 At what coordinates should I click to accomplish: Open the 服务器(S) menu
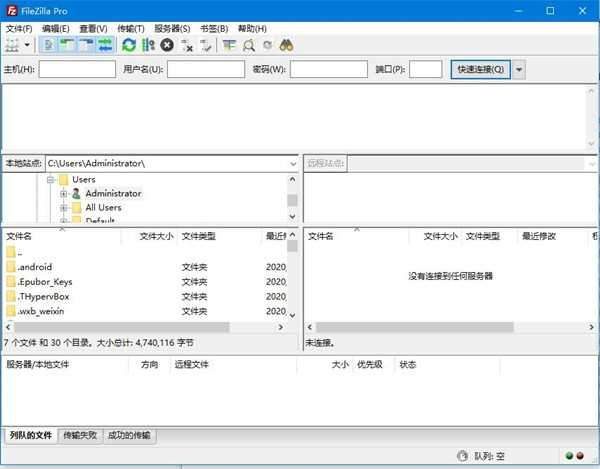[172, 29]
